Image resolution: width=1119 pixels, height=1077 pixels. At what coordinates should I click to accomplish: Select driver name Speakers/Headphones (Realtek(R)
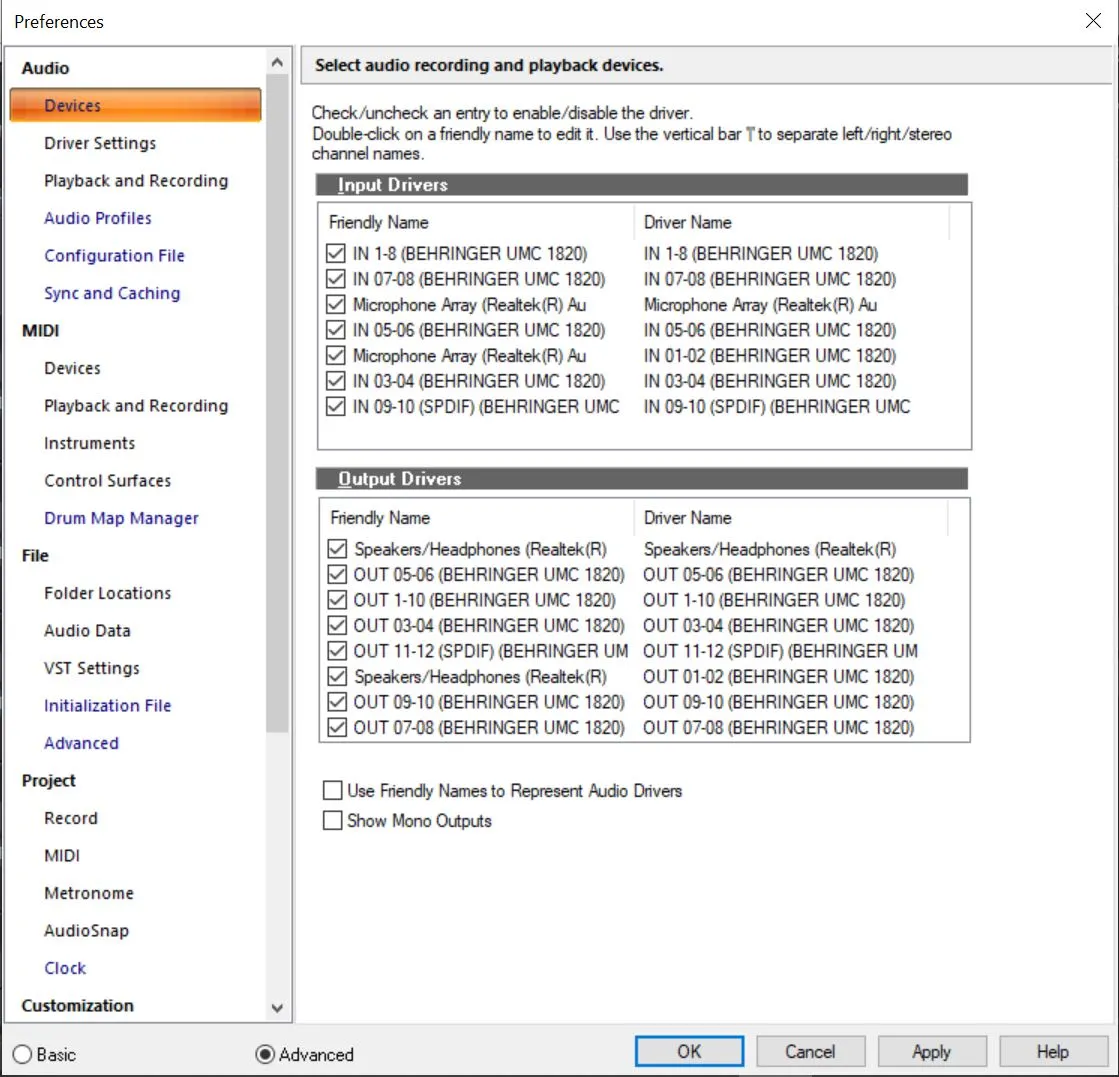click(x=769, y=549)
